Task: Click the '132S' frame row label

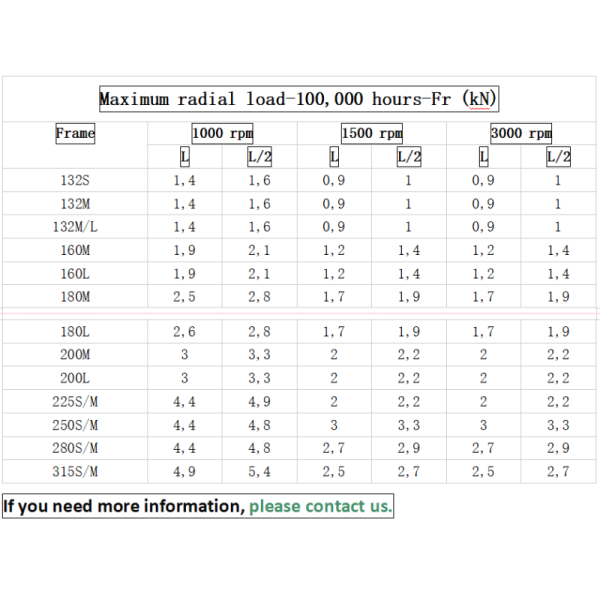Action: tap(75, 180)
